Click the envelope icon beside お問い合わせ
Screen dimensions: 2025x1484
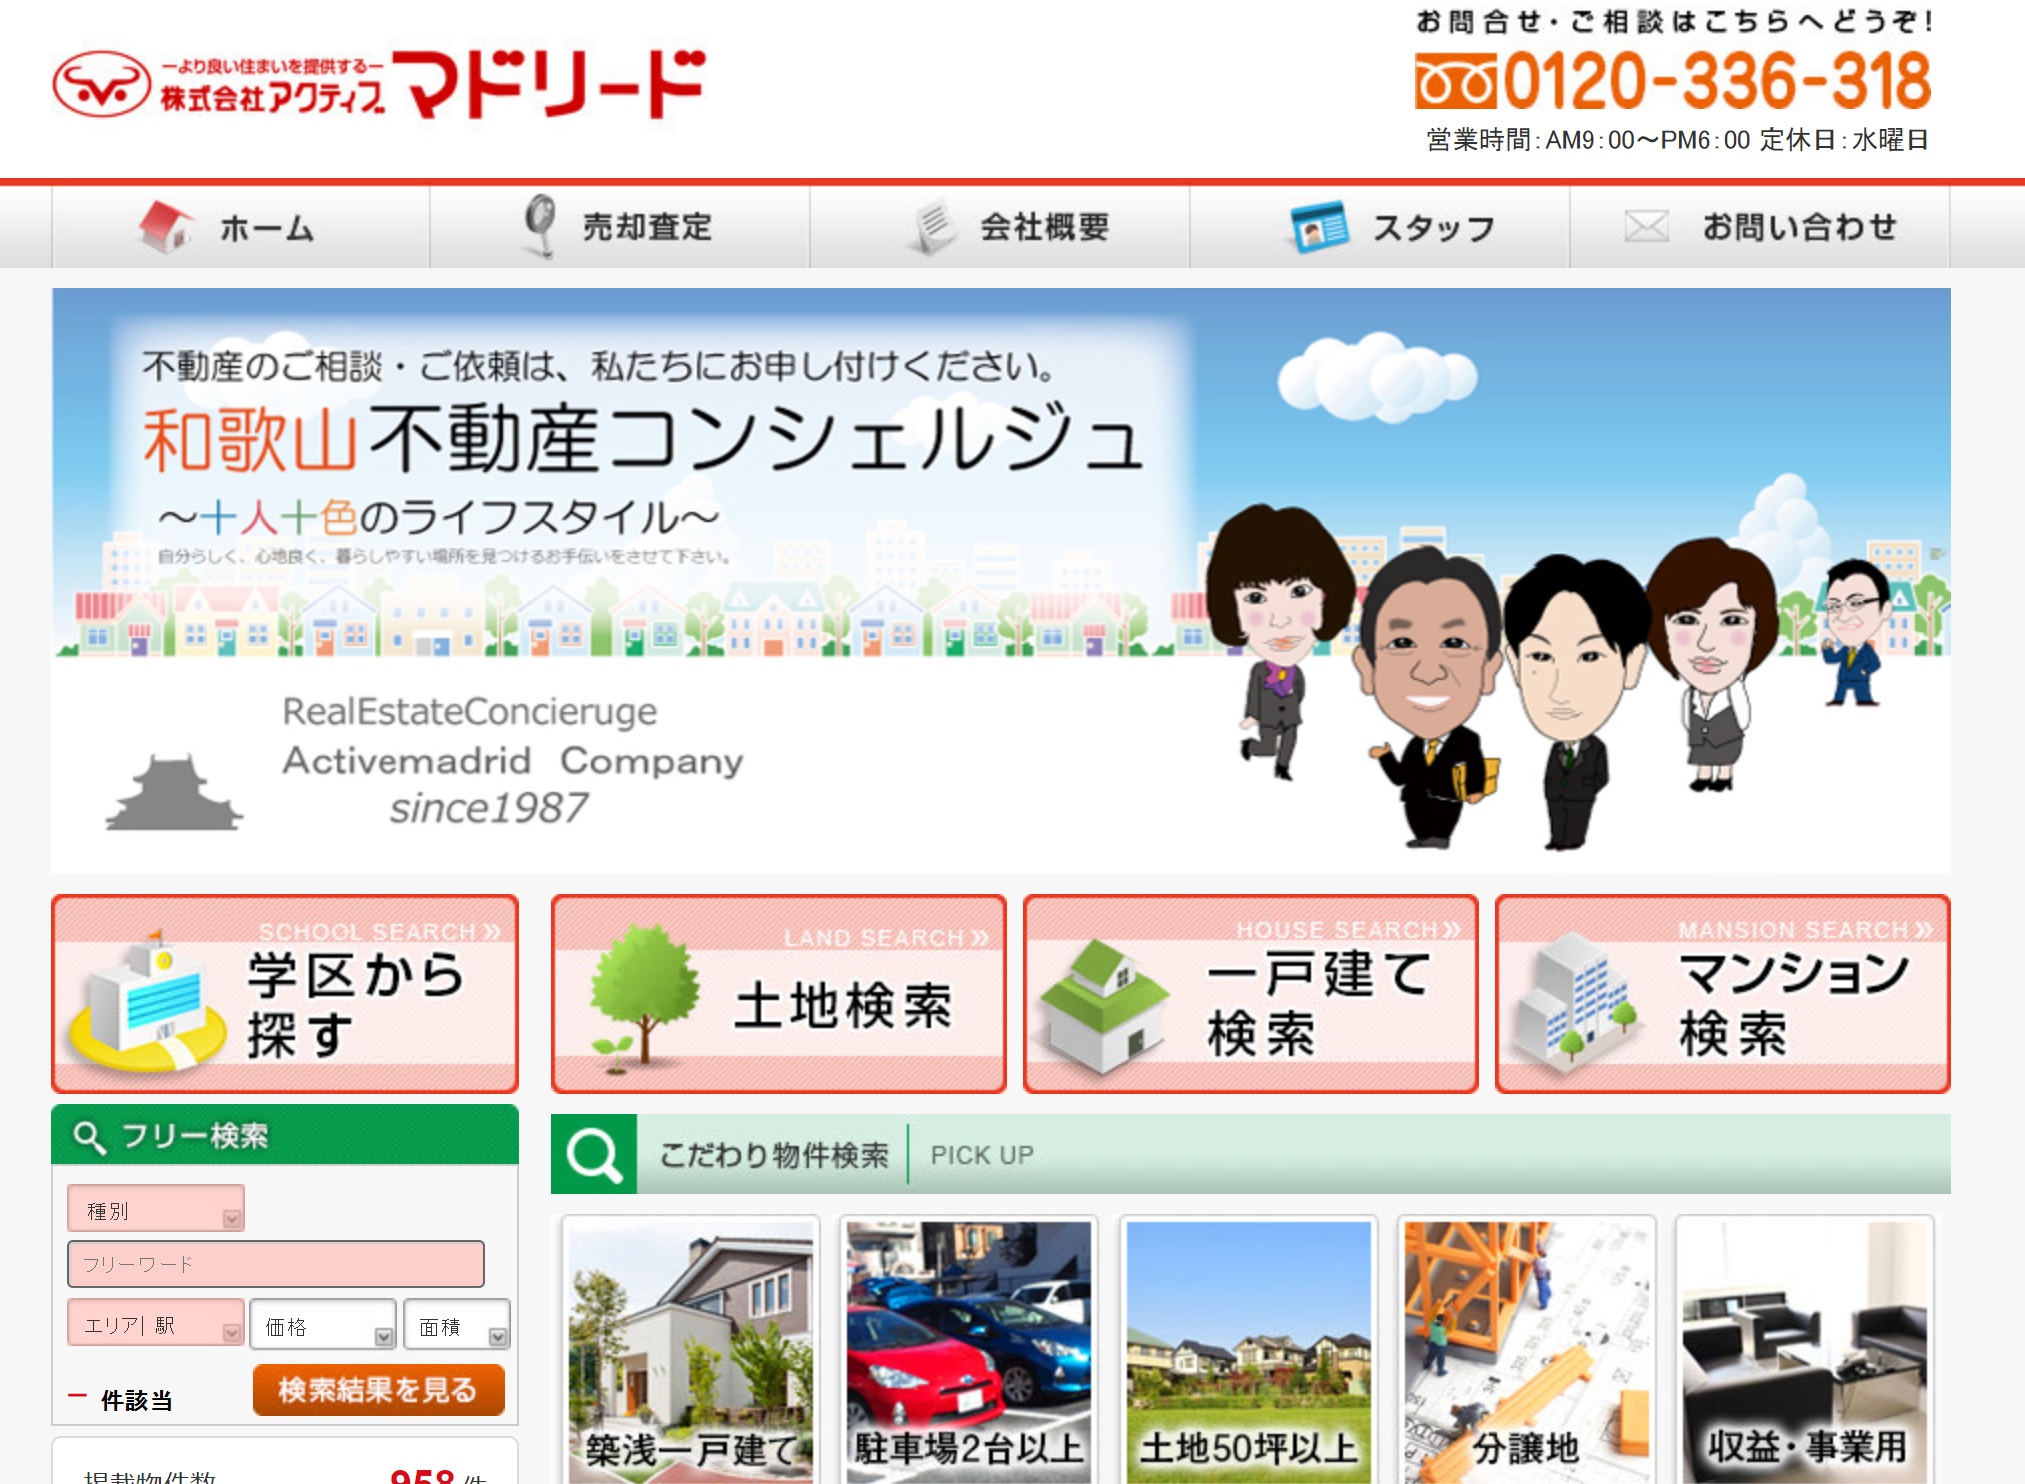click(1646, 227)
